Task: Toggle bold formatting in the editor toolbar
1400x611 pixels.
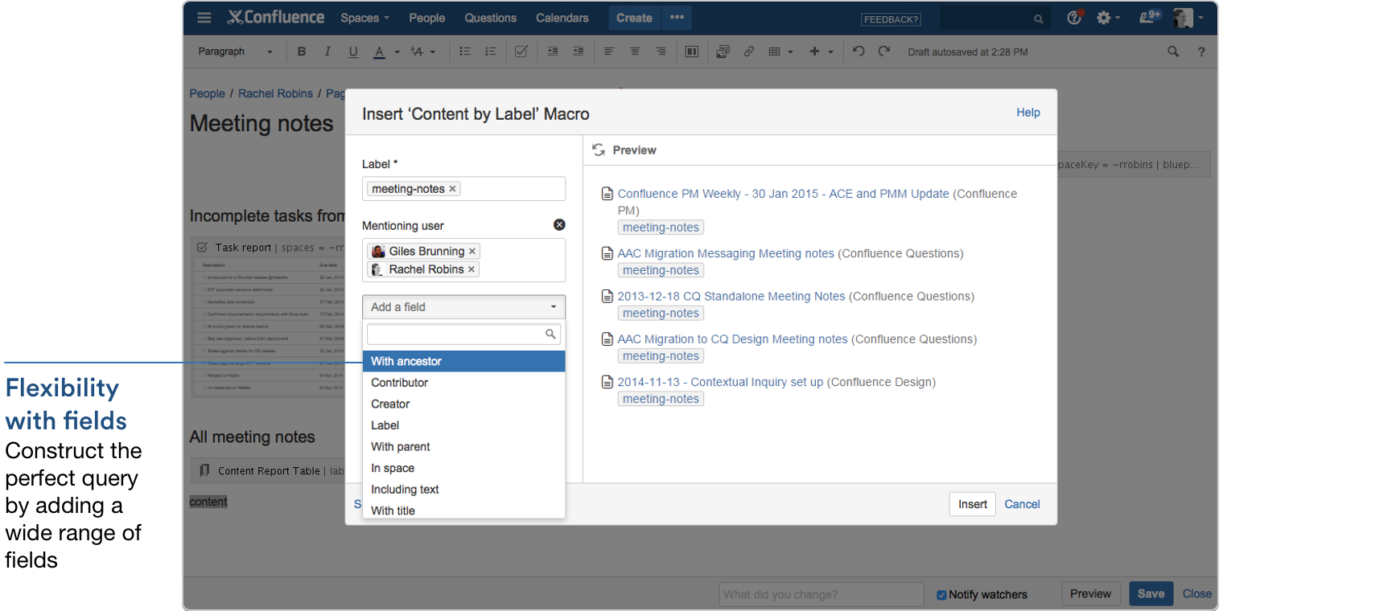Action: [301, 51]
